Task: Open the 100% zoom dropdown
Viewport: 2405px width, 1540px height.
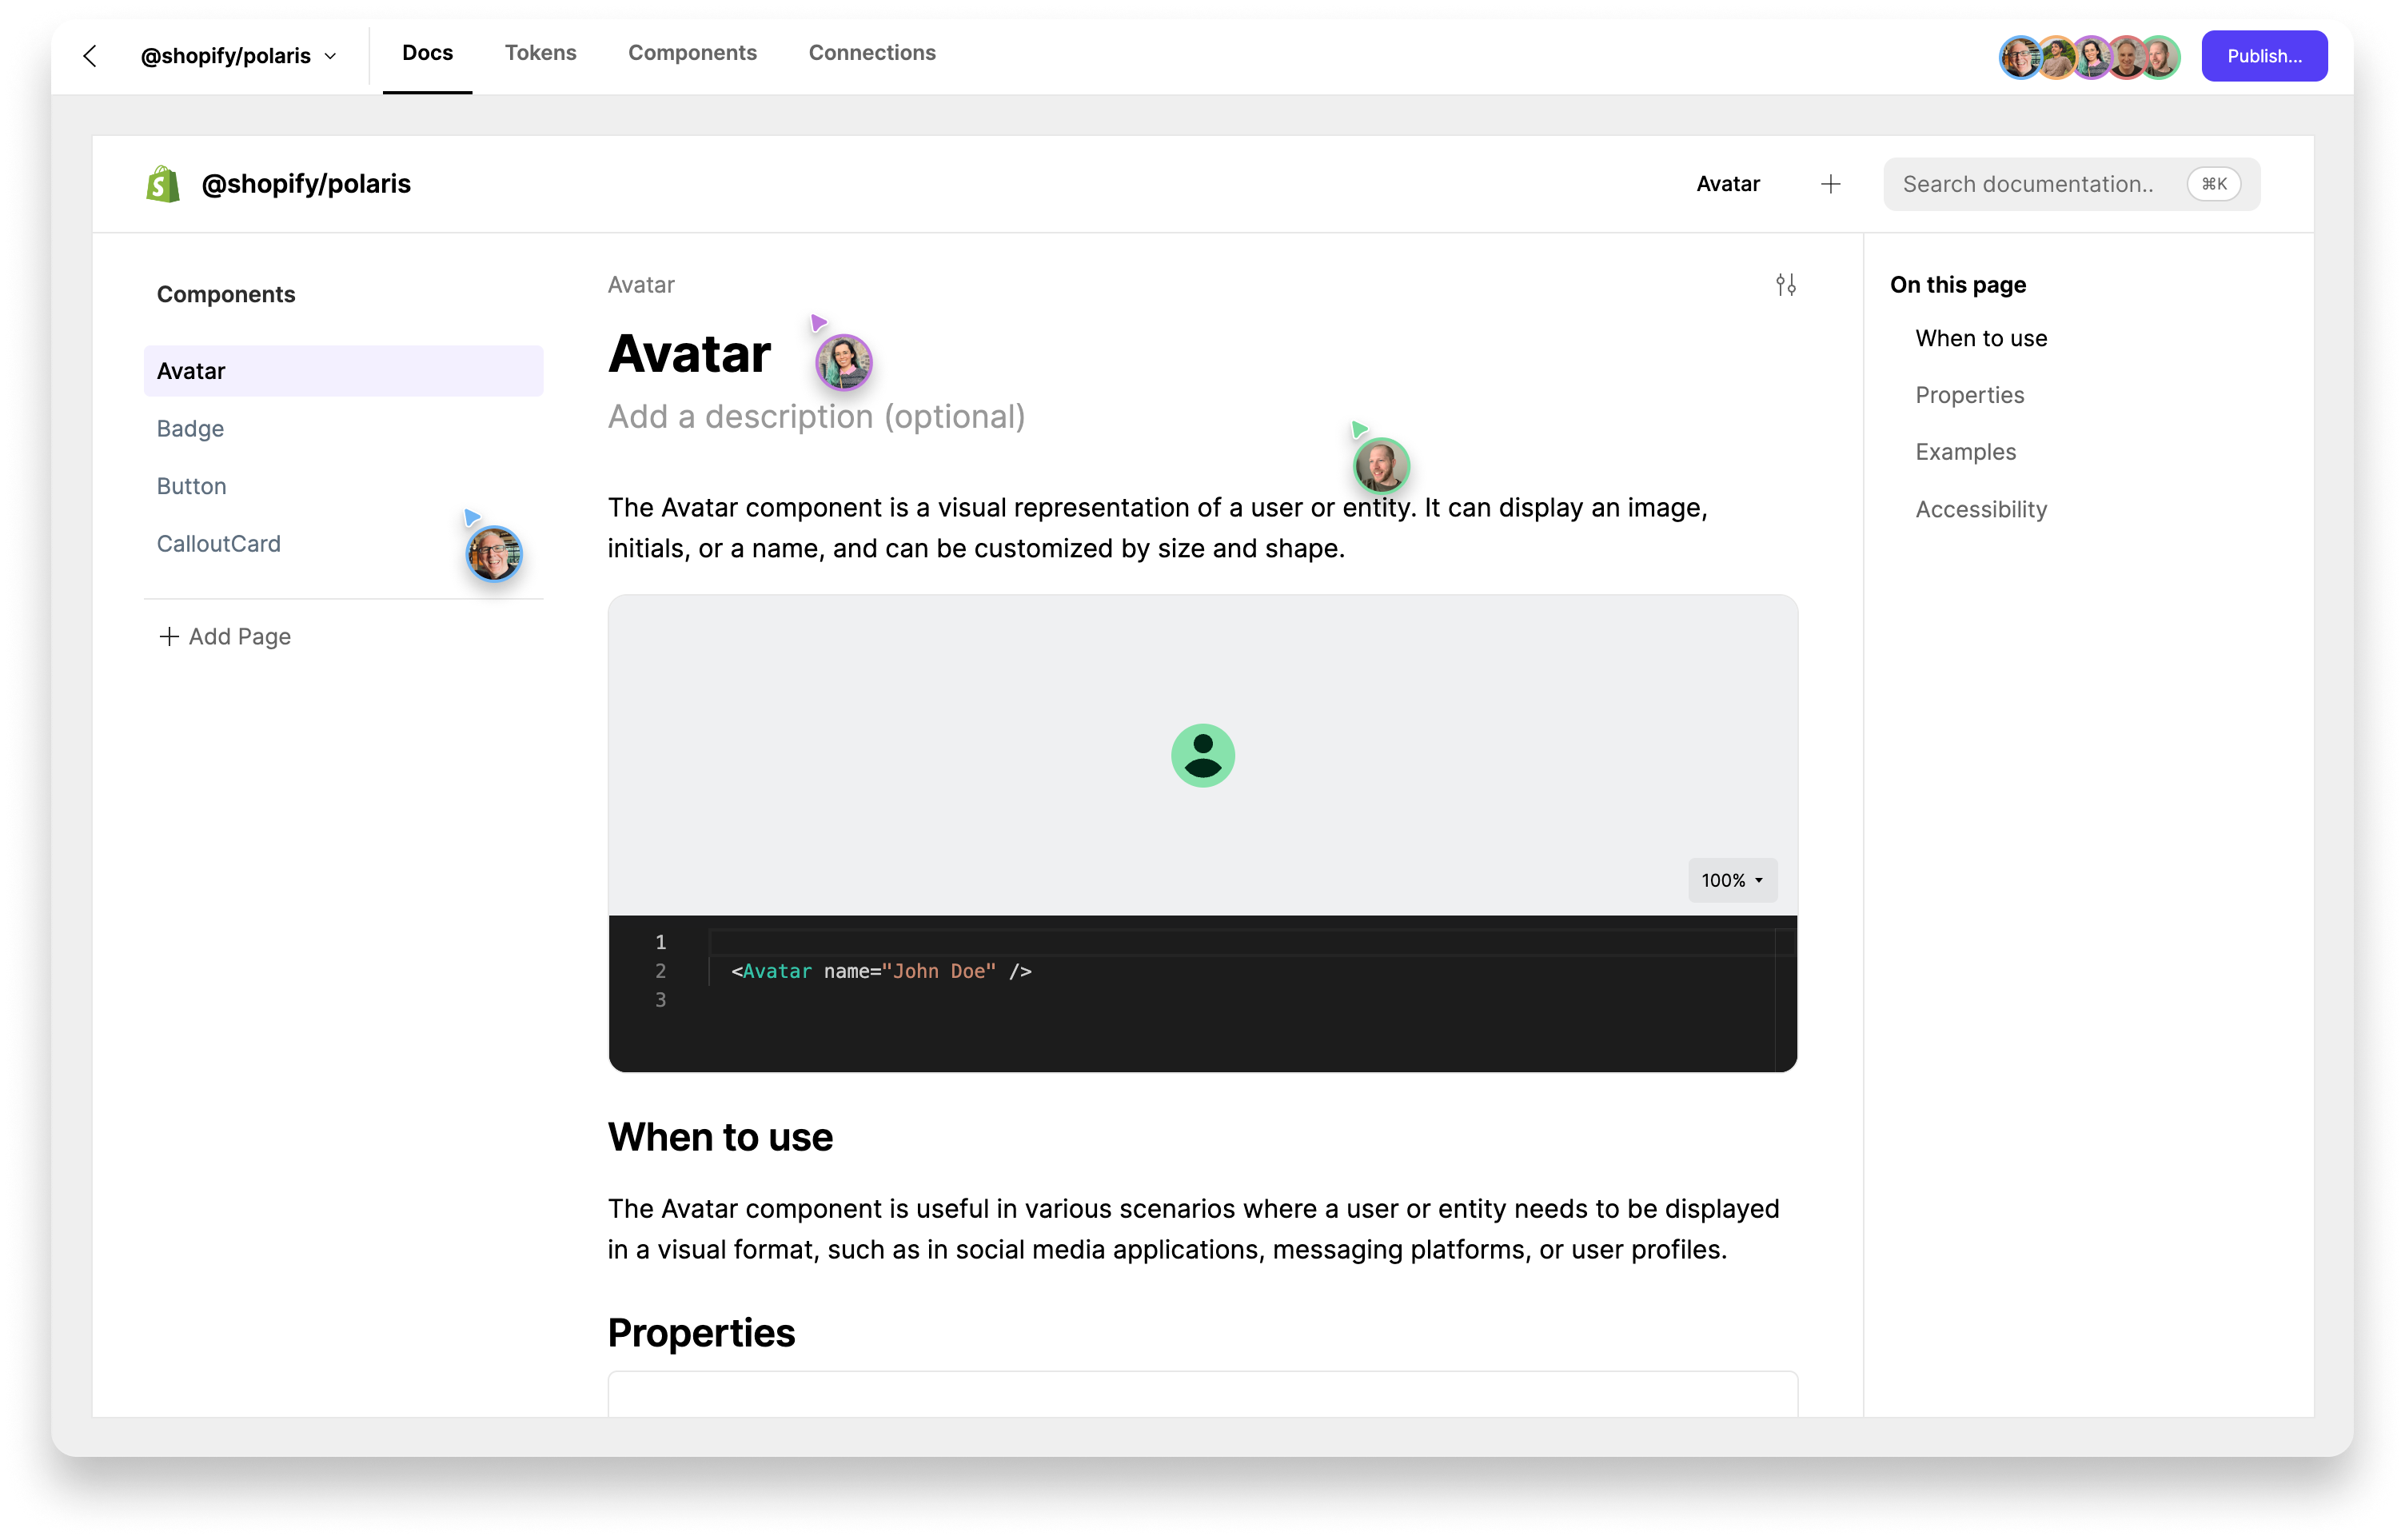Action: [1732, 880]
